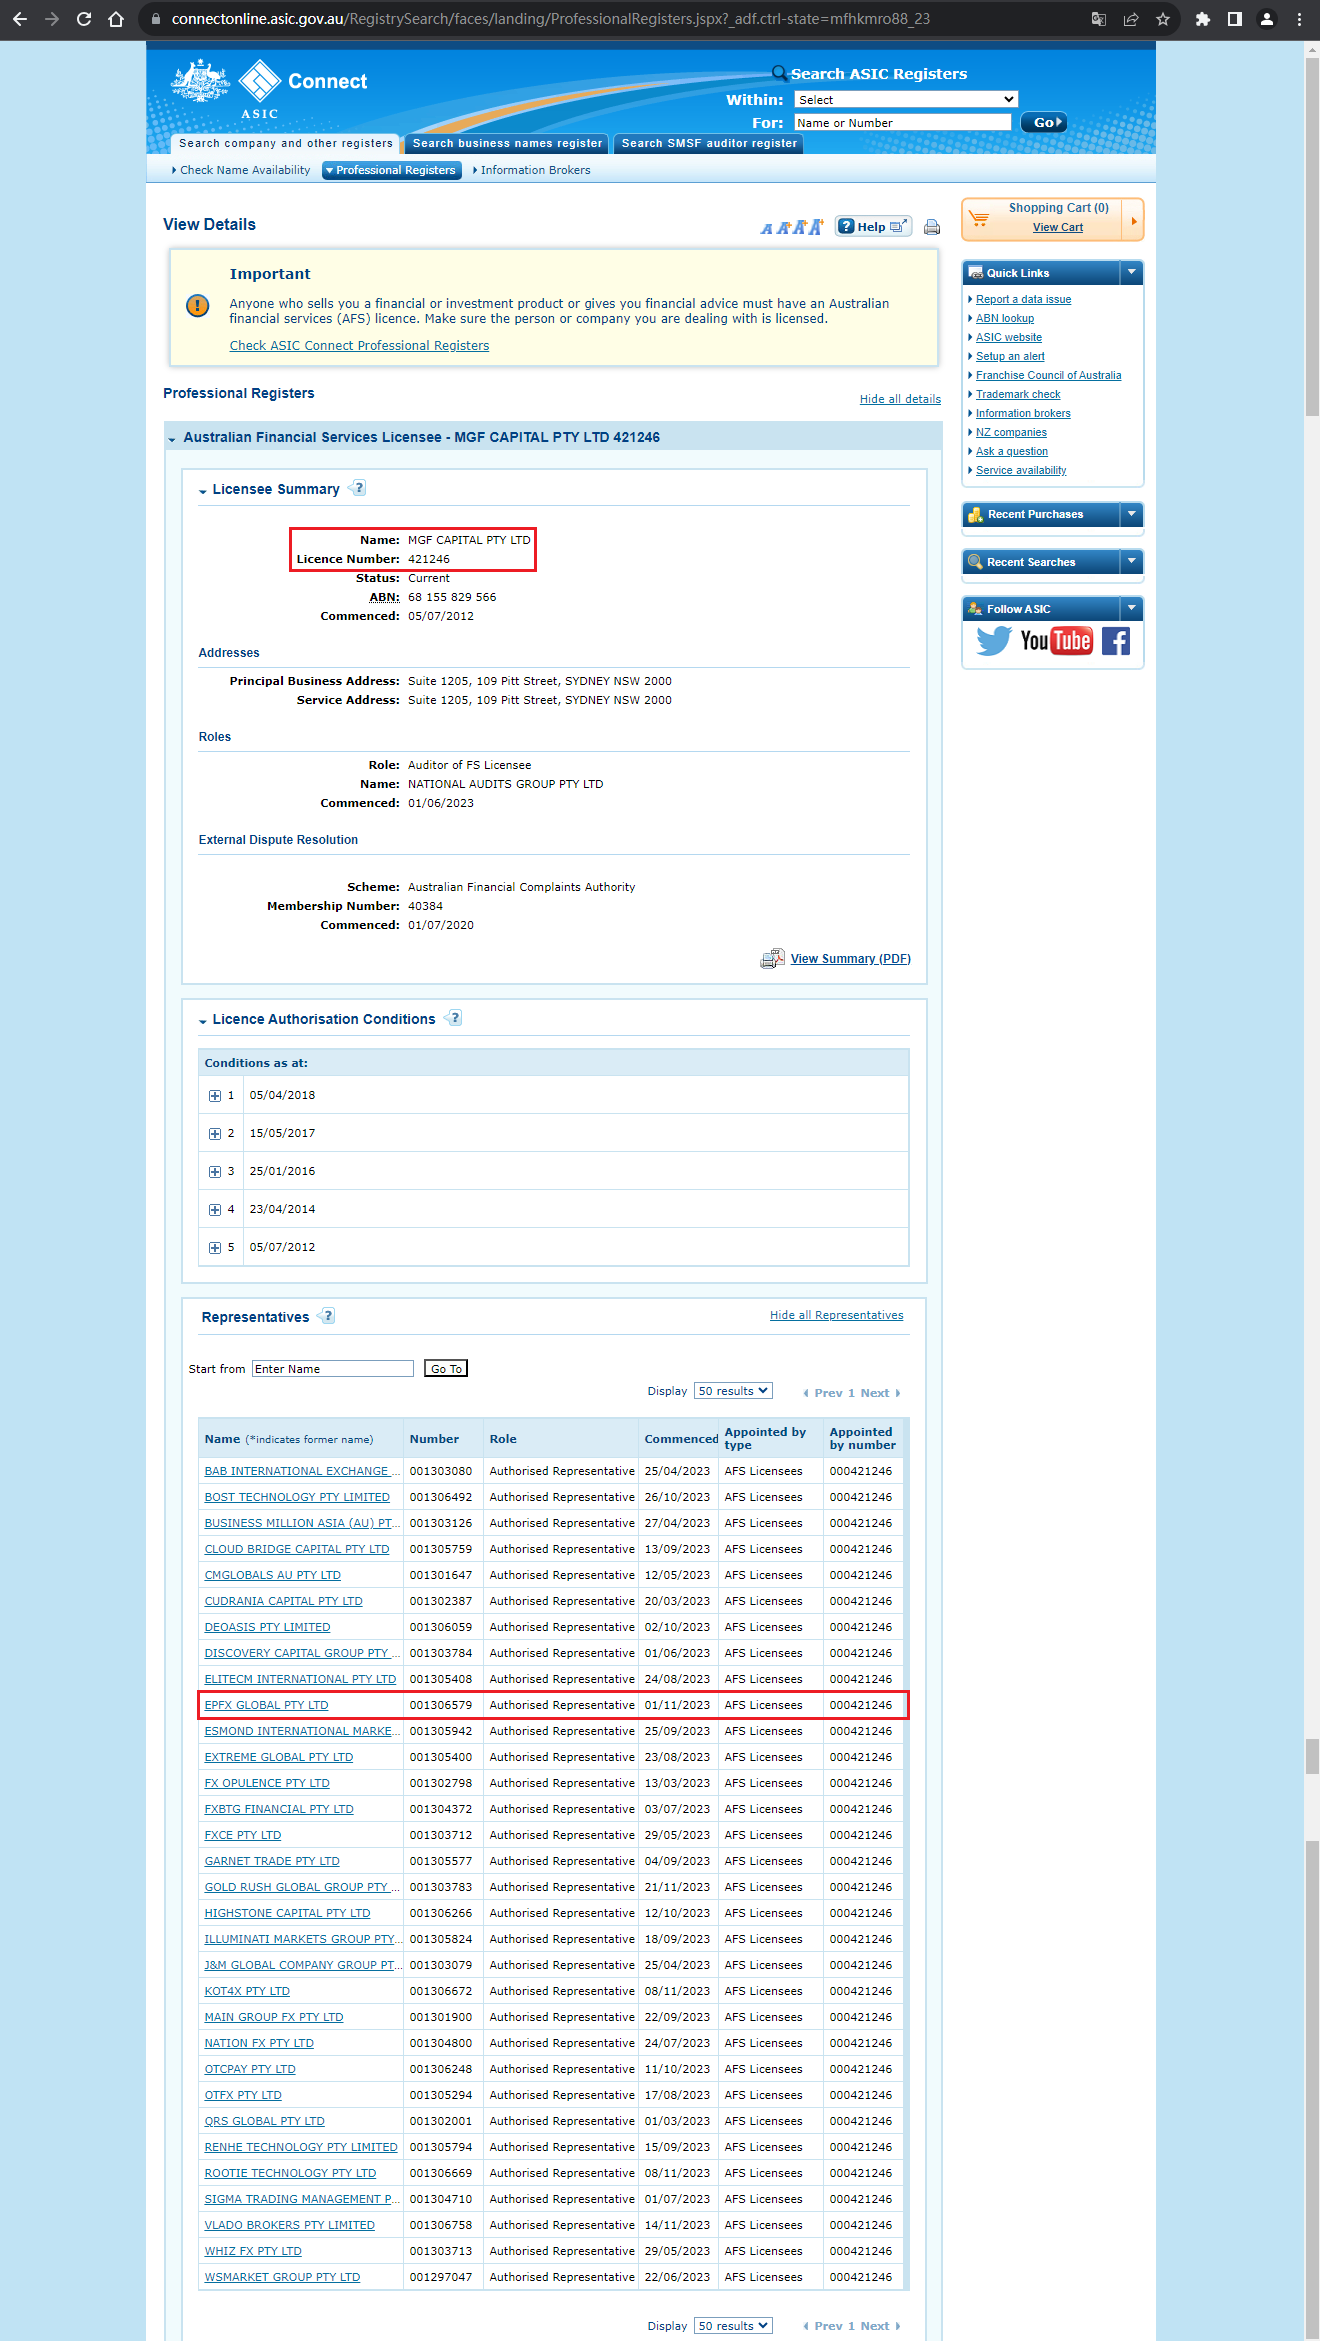Open help for Licence Authorisation Conditions
Image resolution: width=1320 pixels, height=2341 pixels.
tap(454, 1018)
